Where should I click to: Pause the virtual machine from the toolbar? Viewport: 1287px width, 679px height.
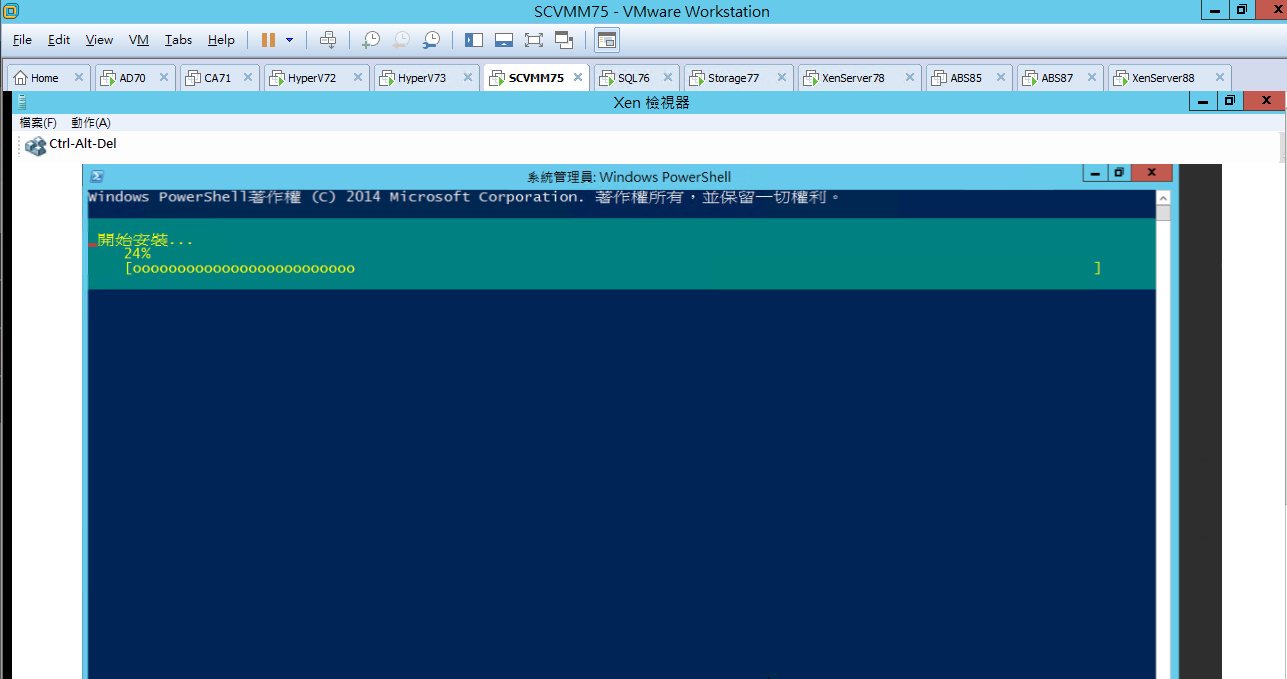268,40
